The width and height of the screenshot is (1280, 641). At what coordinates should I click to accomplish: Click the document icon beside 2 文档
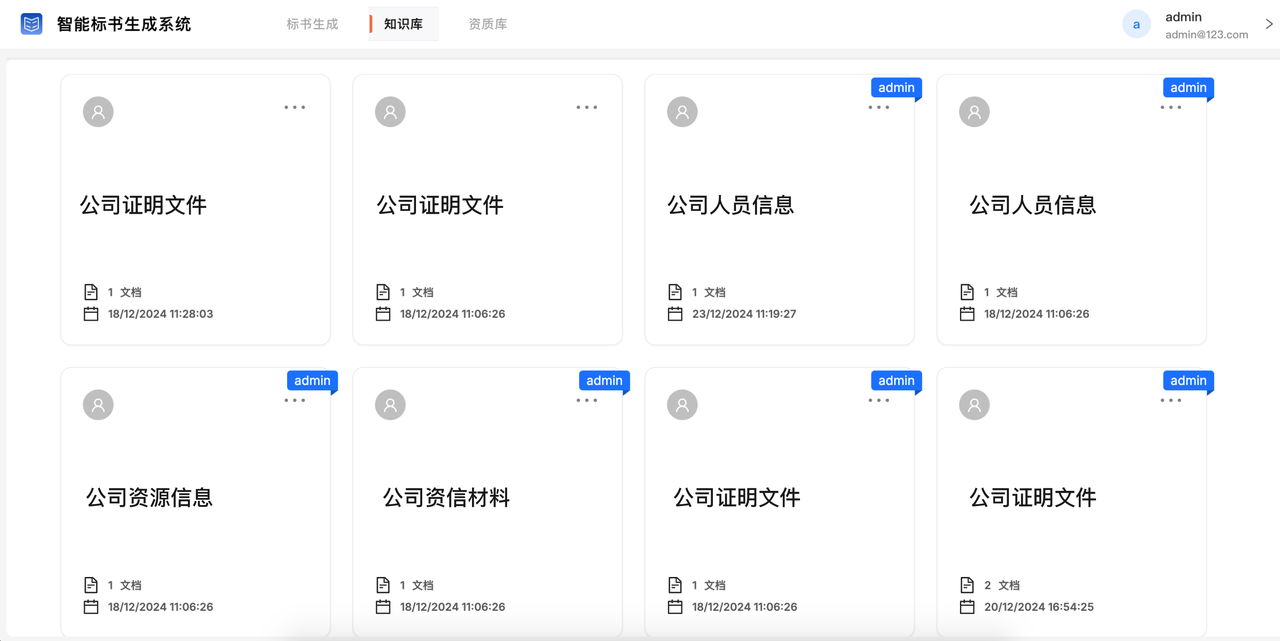[x=967, y=585]
